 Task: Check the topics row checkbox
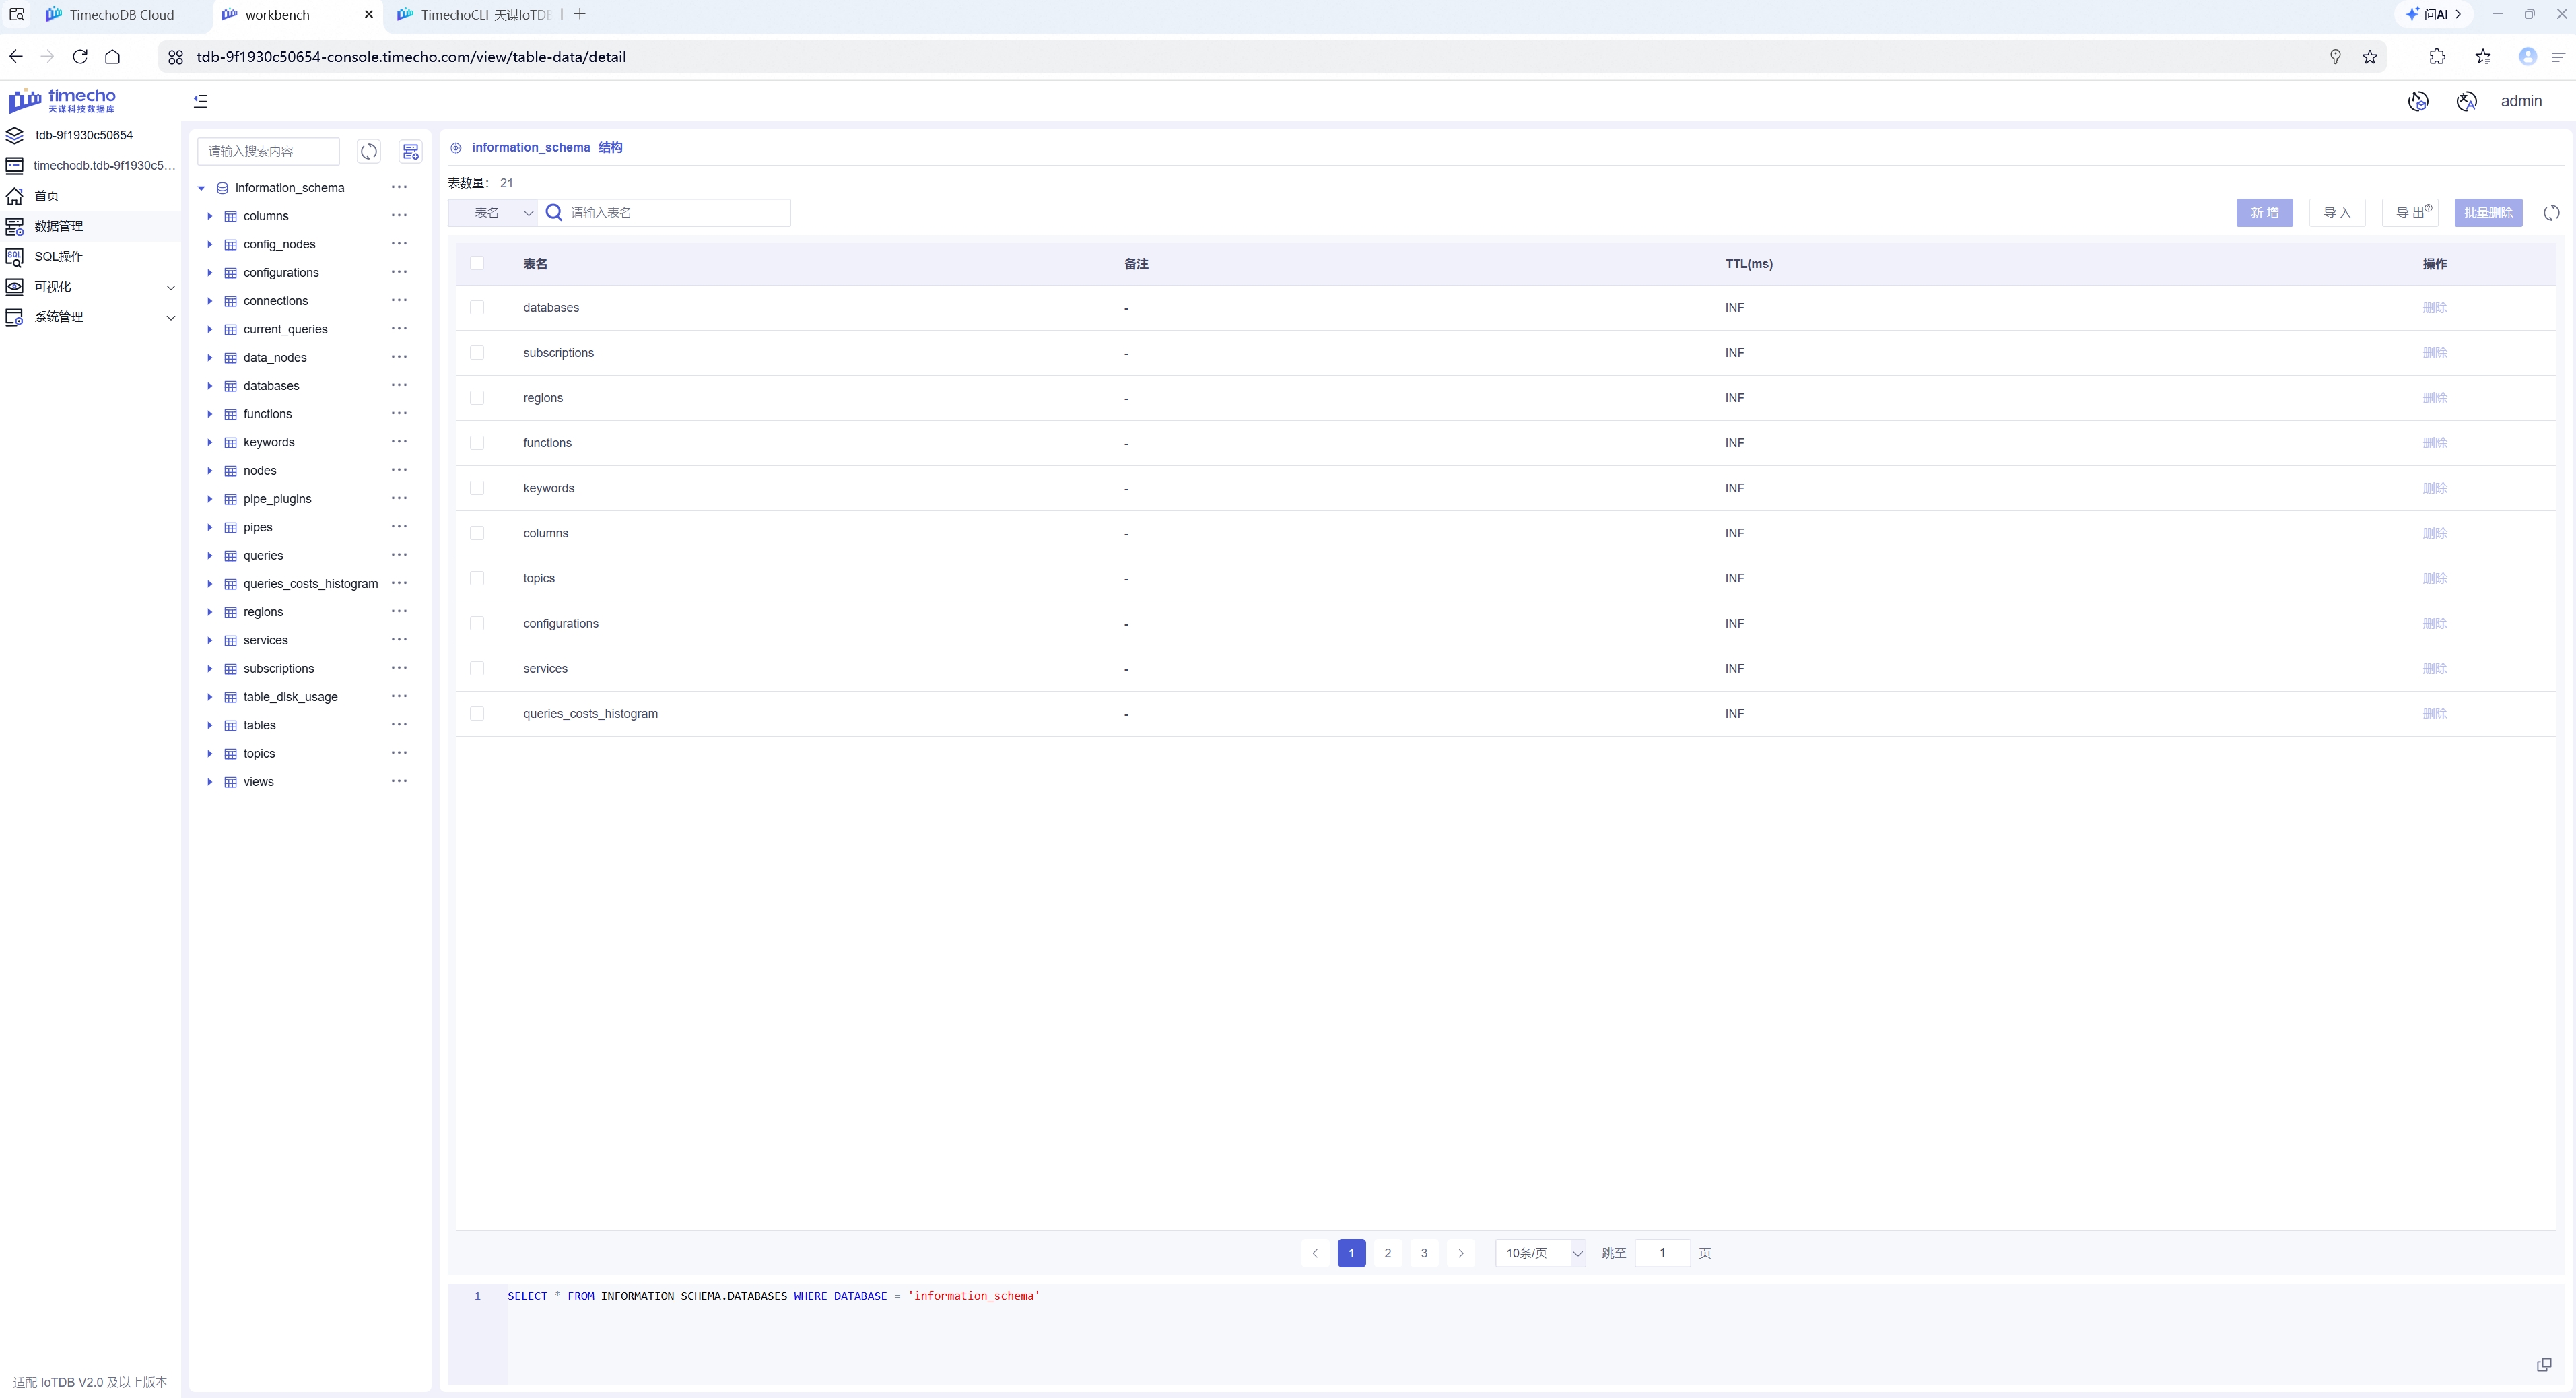coord(477,578)
